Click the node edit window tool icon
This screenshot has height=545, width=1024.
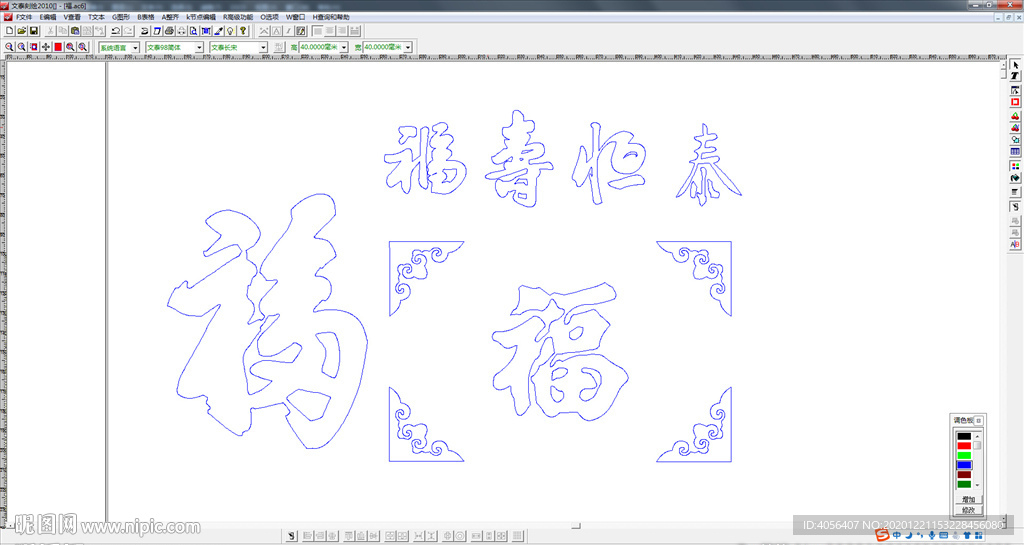1015,90
